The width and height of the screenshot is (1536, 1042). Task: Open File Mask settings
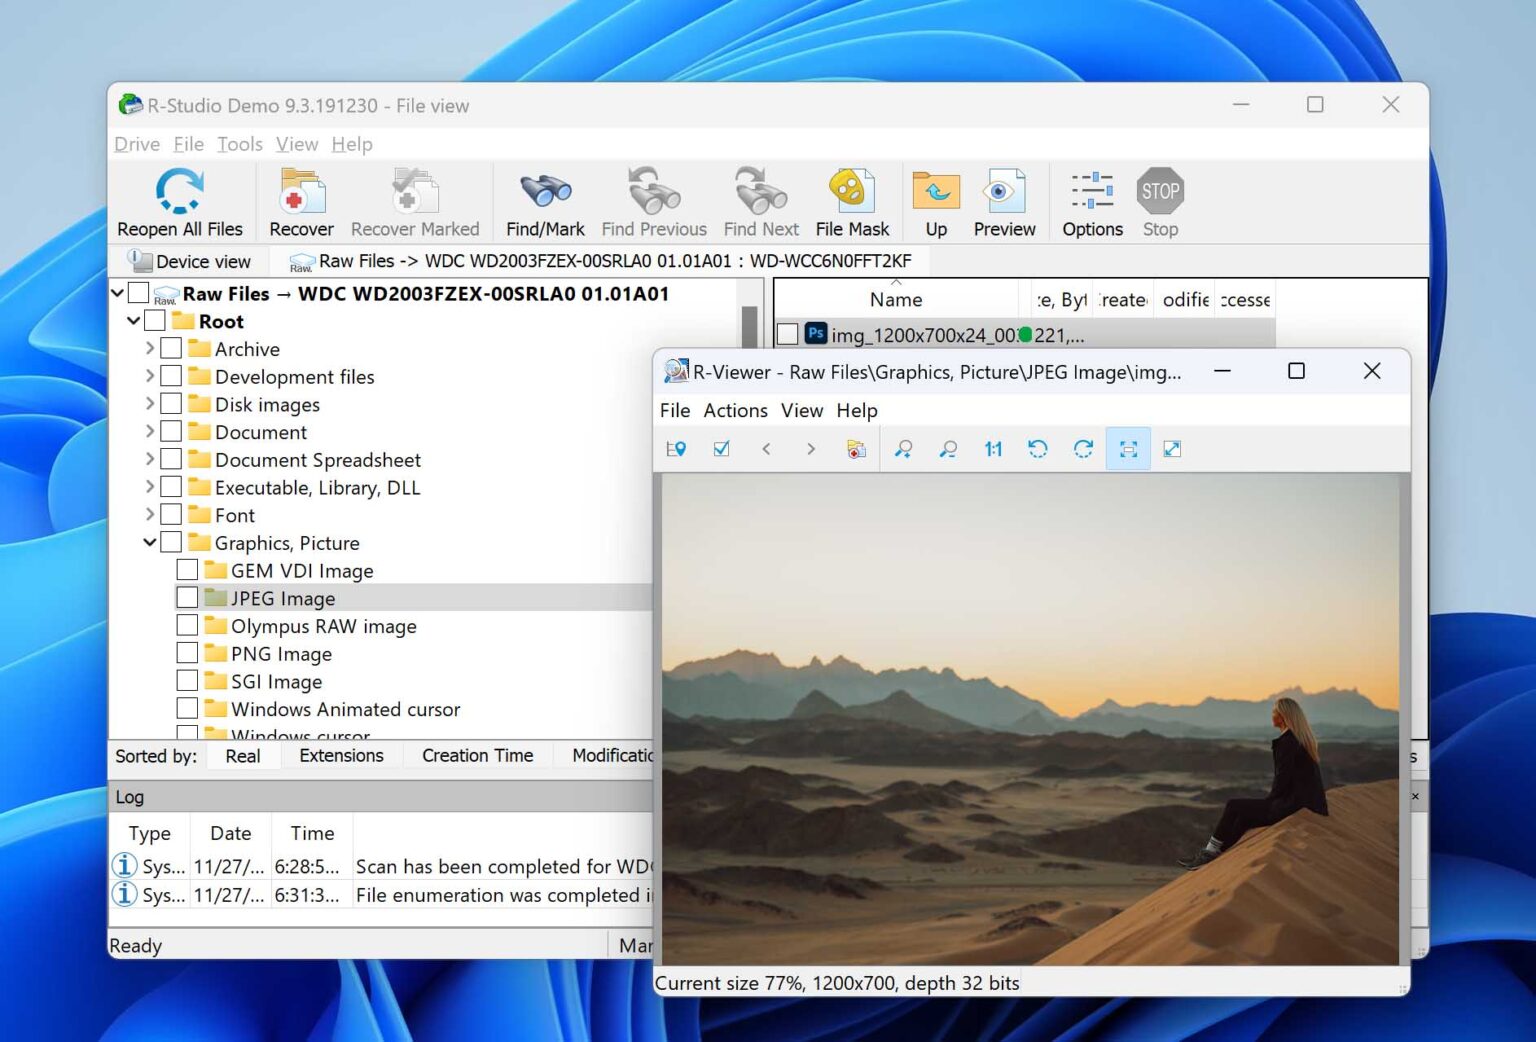click(851, 200)
